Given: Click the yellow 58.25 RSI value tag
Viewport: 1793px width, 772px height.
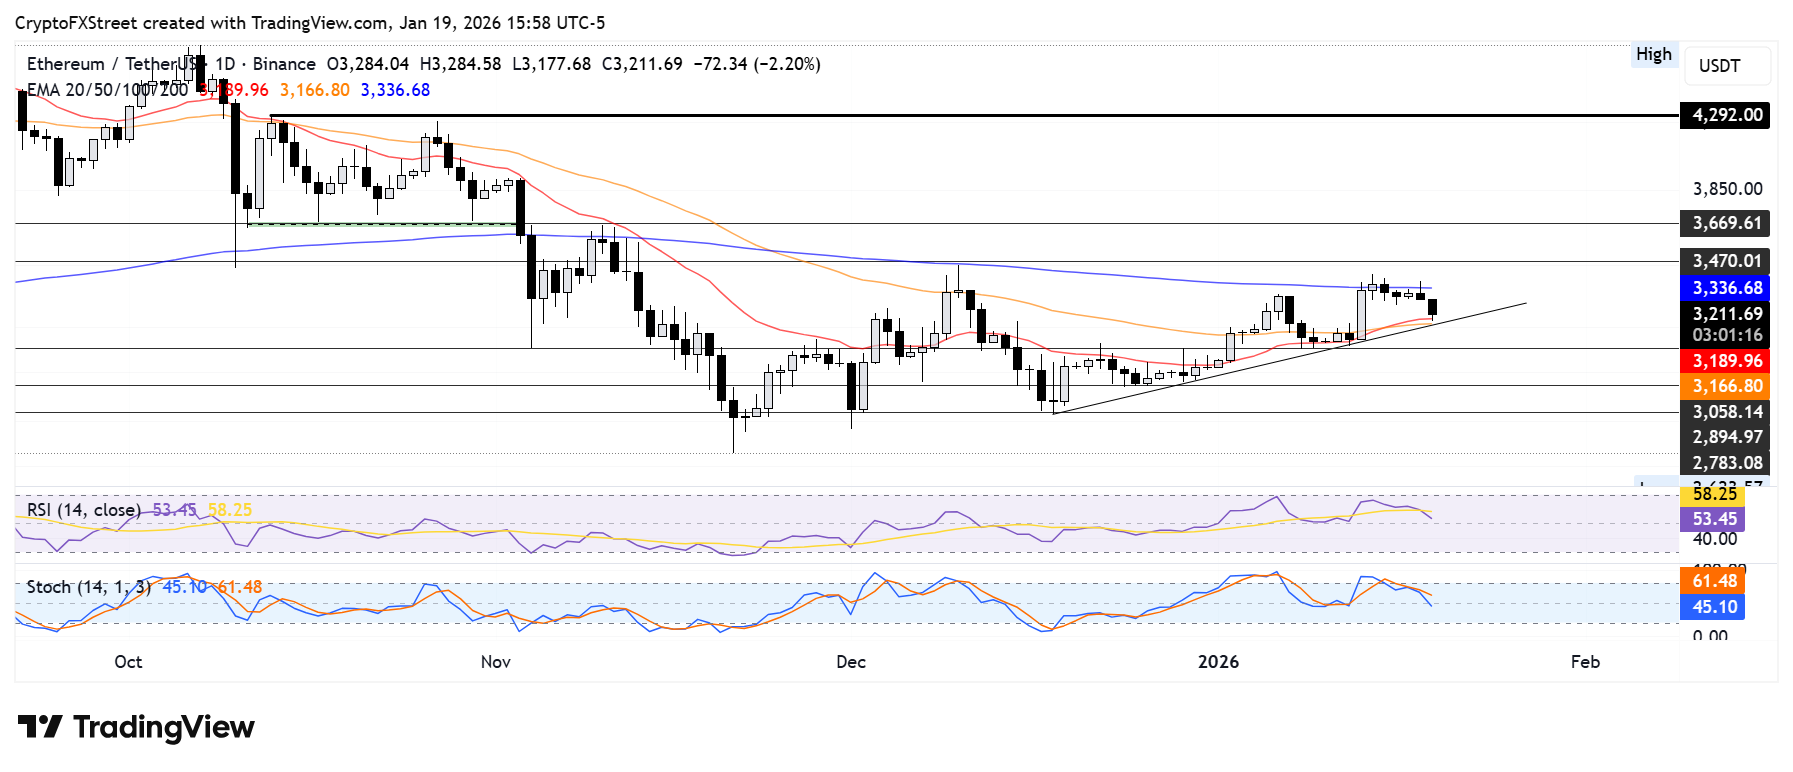Looking at the screenshot, I should pyautogui.click(x=1714, y=495).
